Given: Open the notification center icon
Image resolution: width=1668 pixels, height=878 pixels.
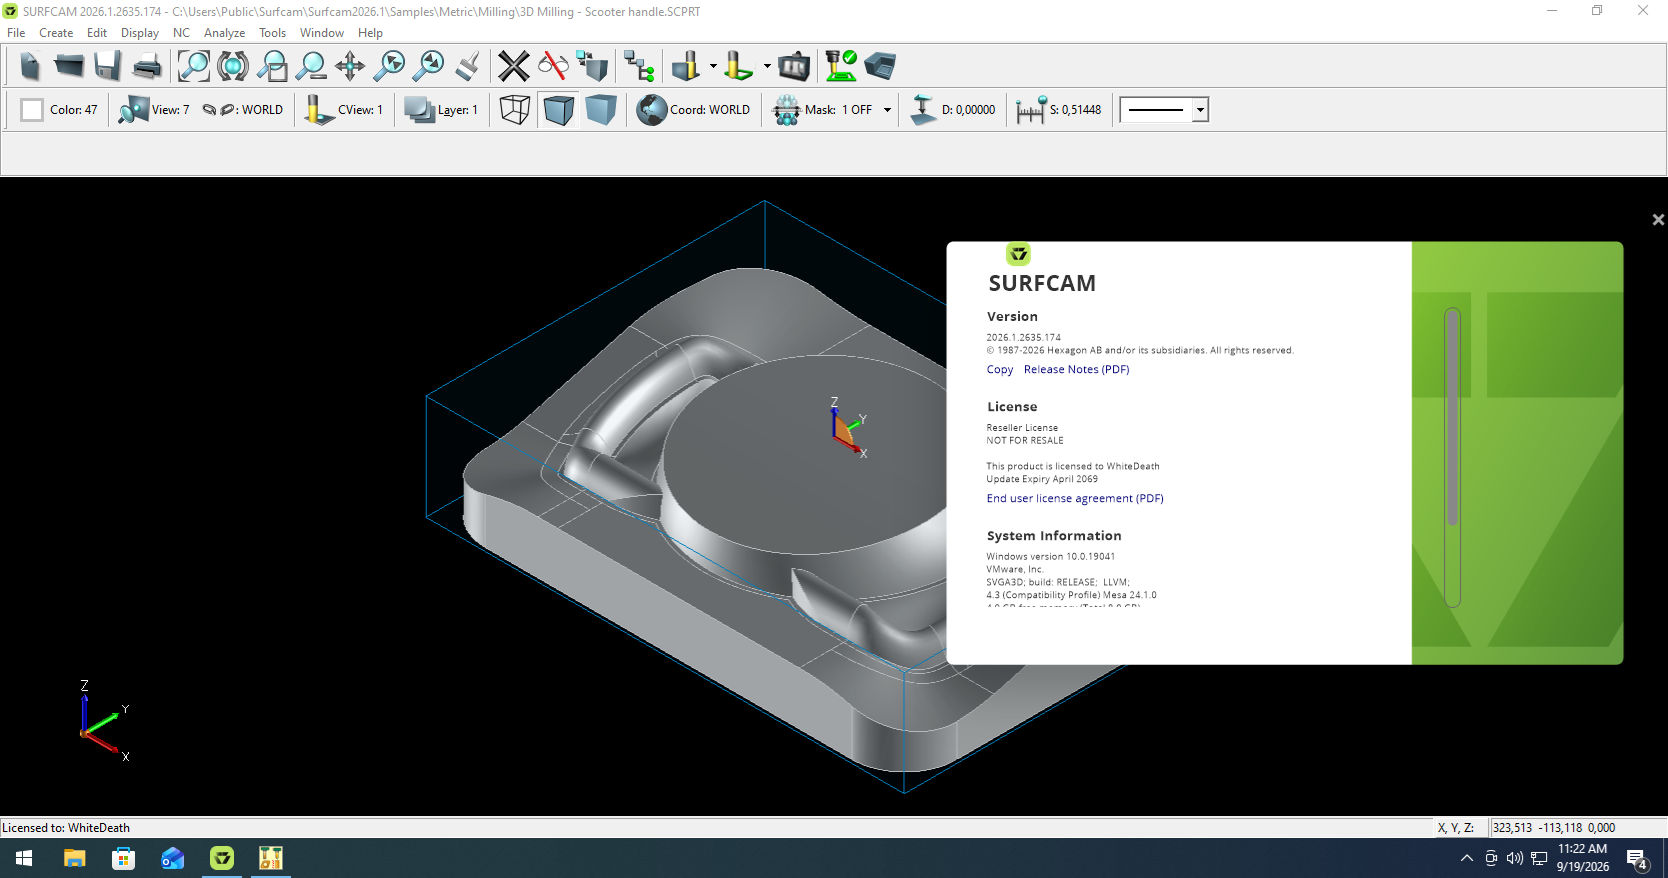Looking at the screenshot, I should (x=1637, y=859).
